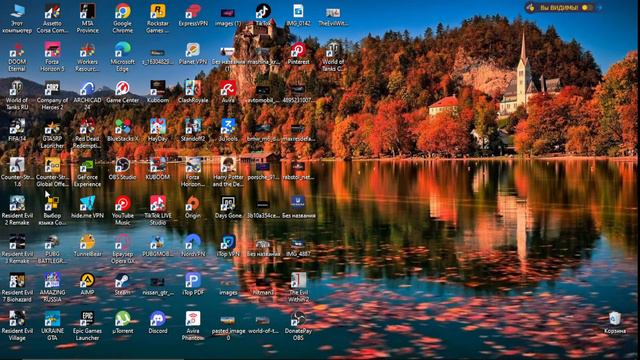Select the Корзина recycle bin
This screenshot has width=640, height=360.
pyautogui.click(x=615, y=323)
